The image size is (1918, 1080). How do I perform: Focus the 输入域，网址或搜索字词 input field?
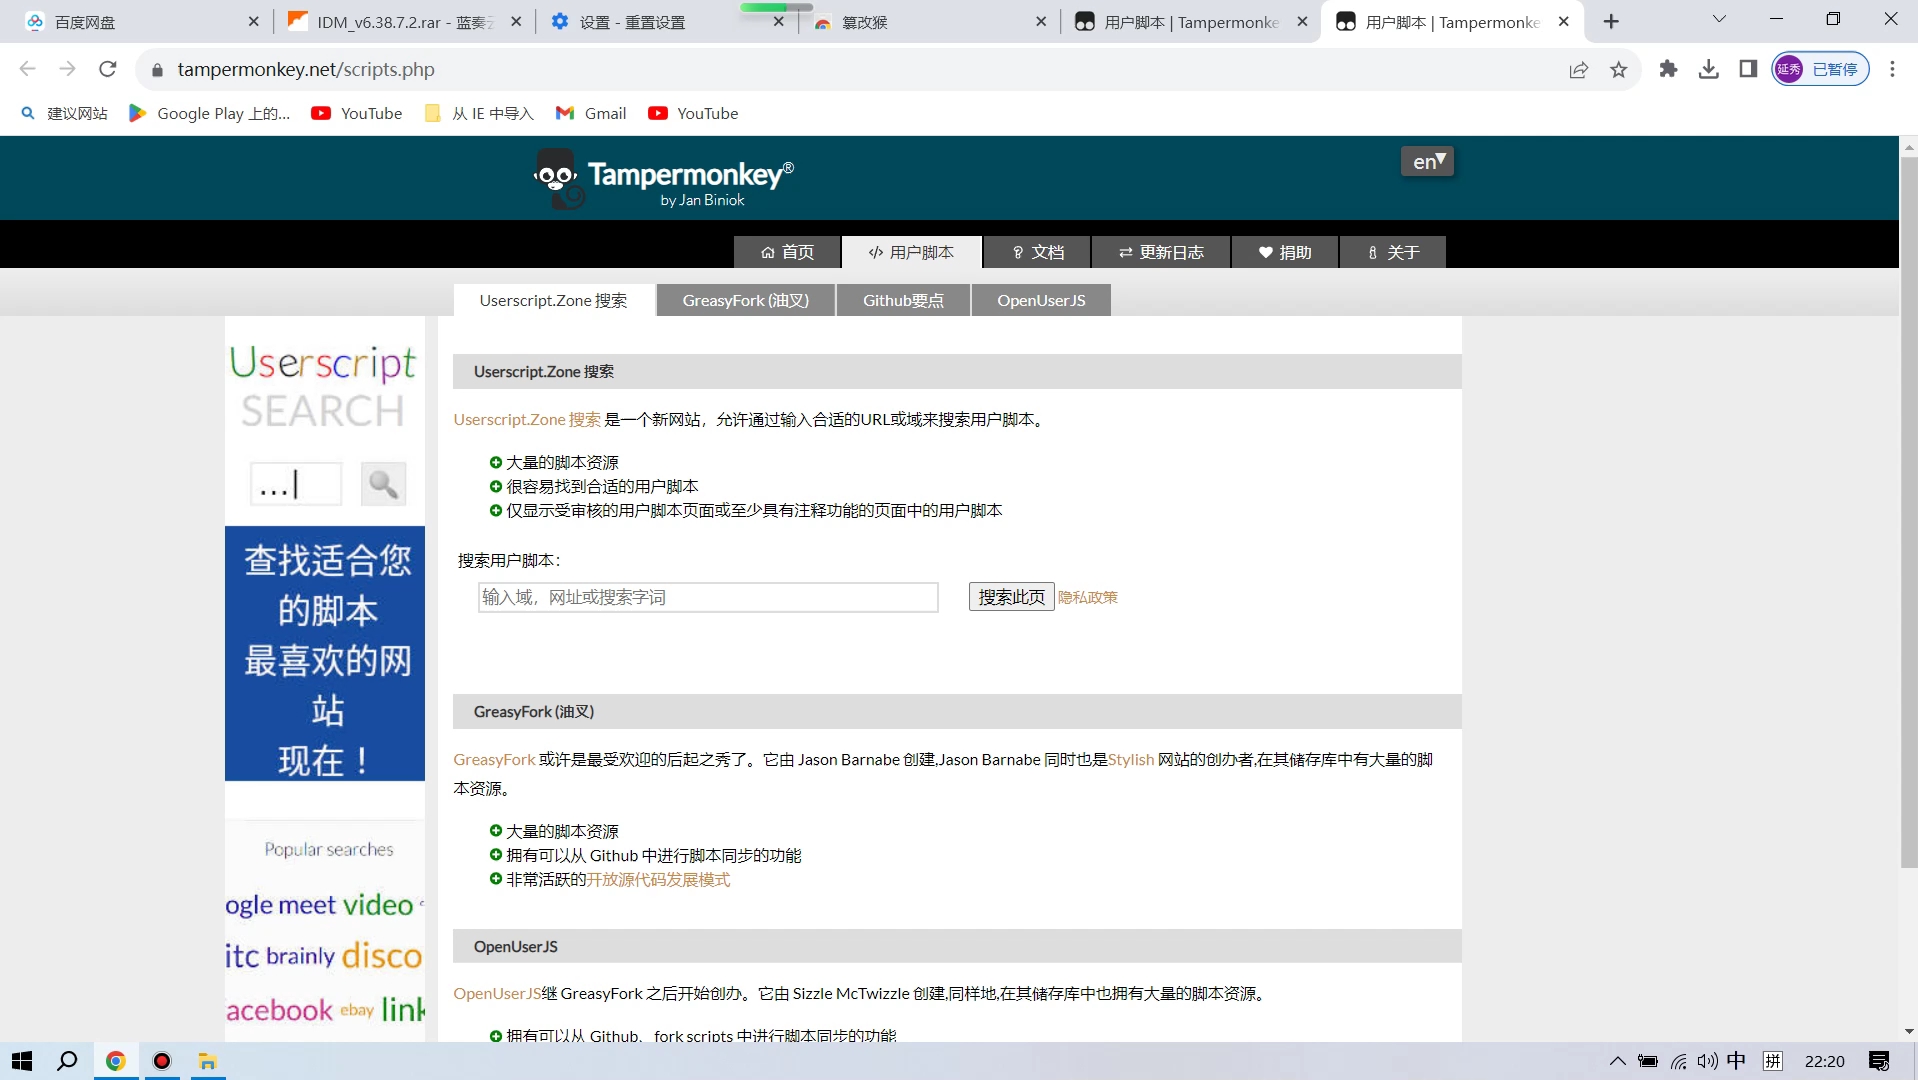click(708, 597)
